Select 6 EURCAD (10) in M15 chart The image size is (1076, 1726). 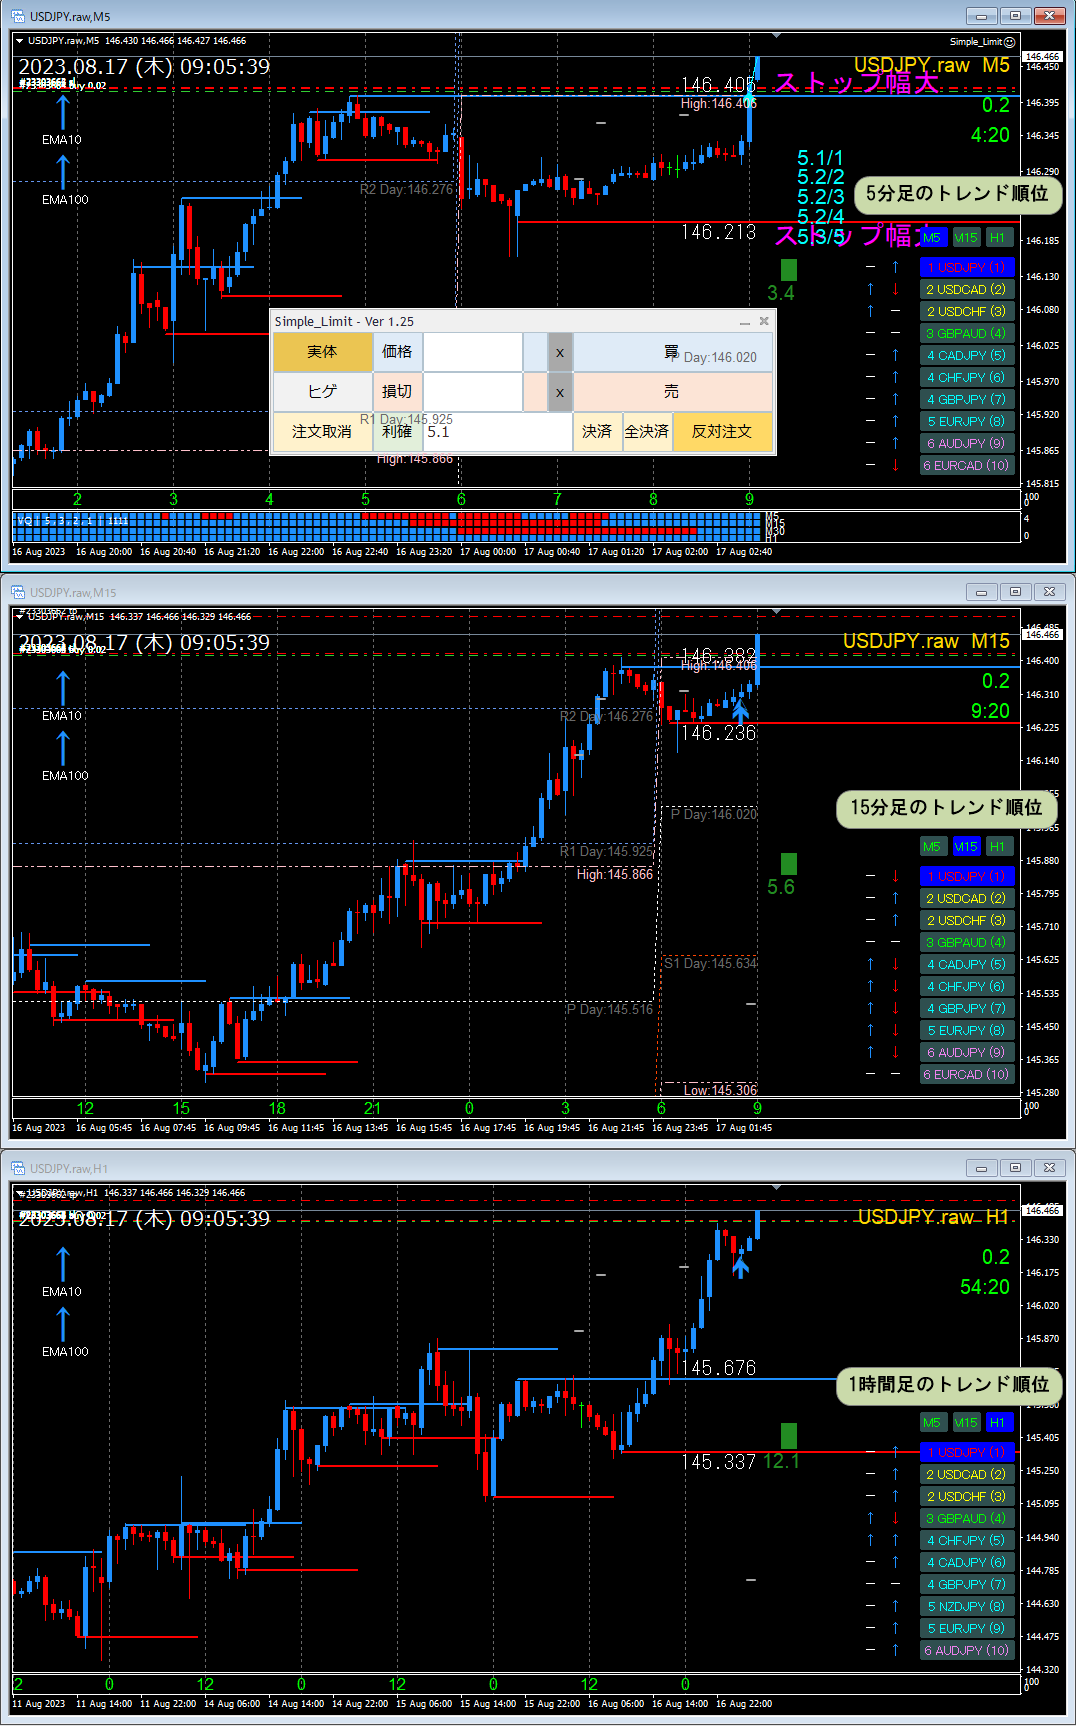967,1075
